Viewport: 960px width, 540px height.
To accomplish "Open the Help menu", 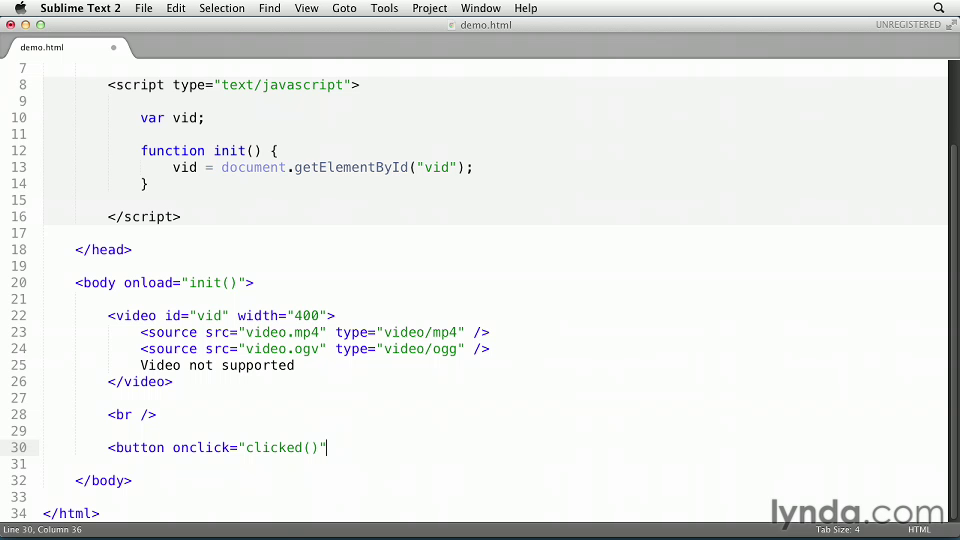I will 525,8.
